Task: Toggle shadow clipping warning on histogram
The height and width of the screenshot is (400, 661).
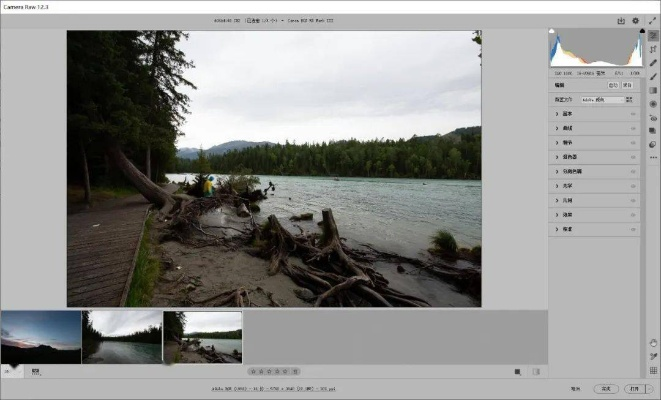Action: 551,31
